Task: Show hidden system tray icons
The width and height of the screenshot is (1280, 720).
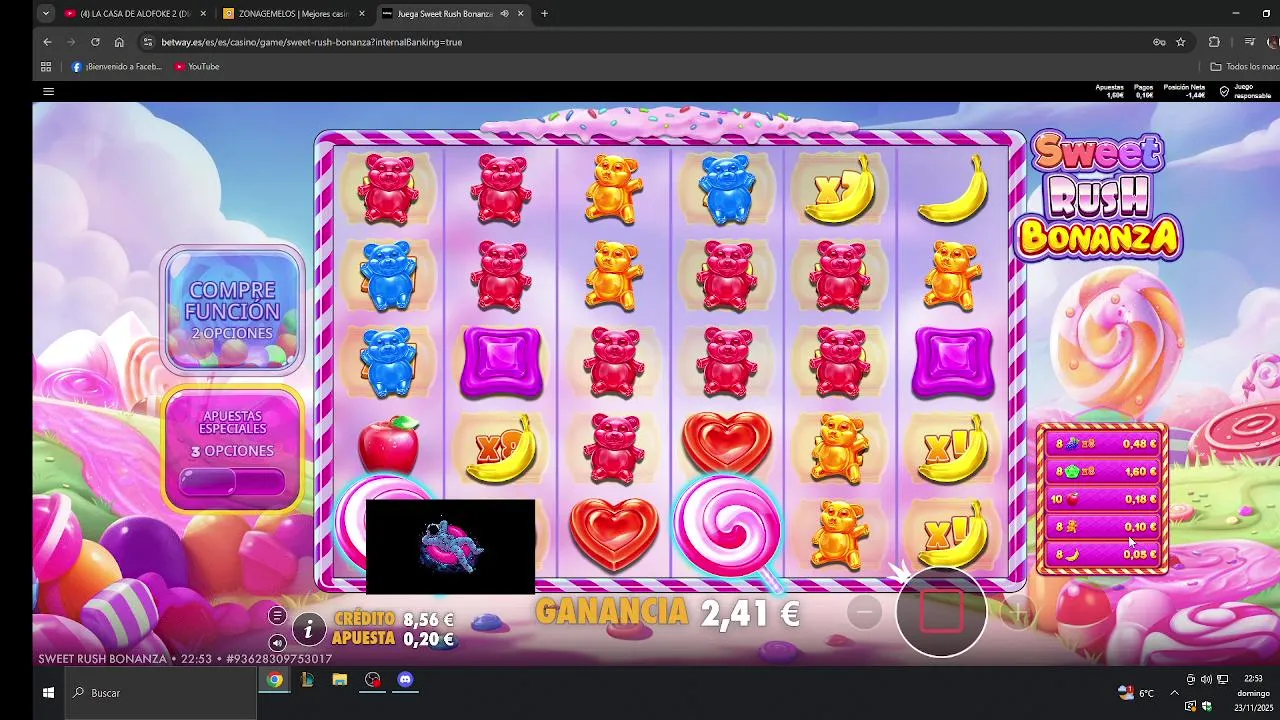Action: click(1174, 692)
